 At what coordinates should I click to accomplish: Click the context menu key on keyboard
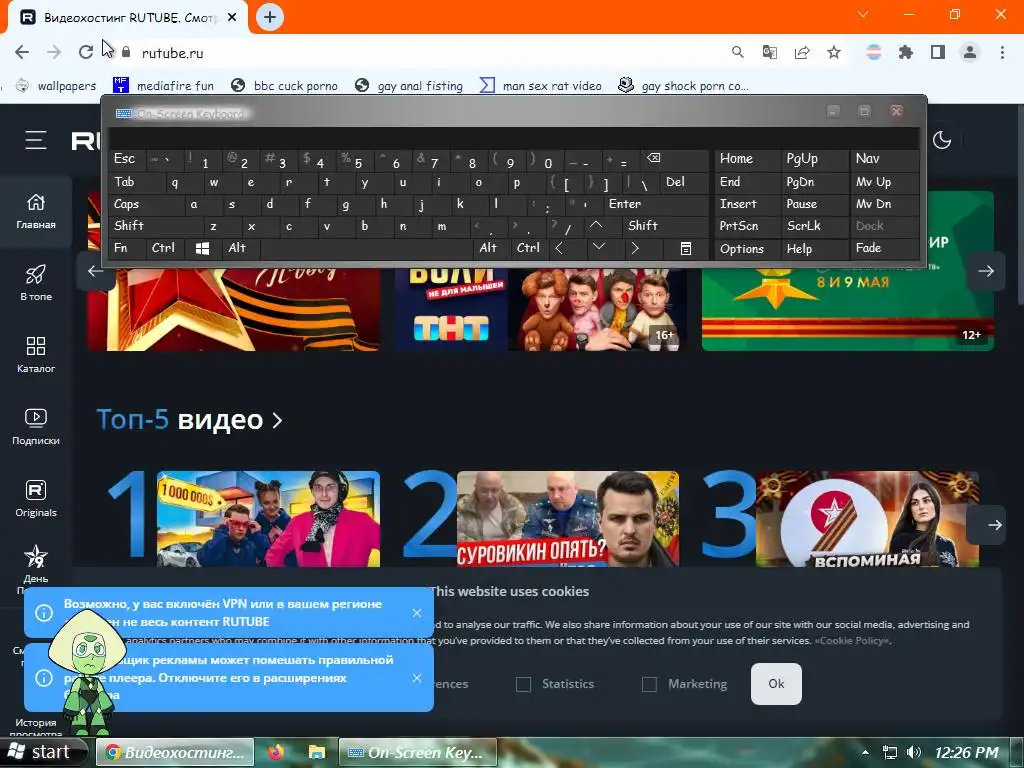[x=686, y=248]
